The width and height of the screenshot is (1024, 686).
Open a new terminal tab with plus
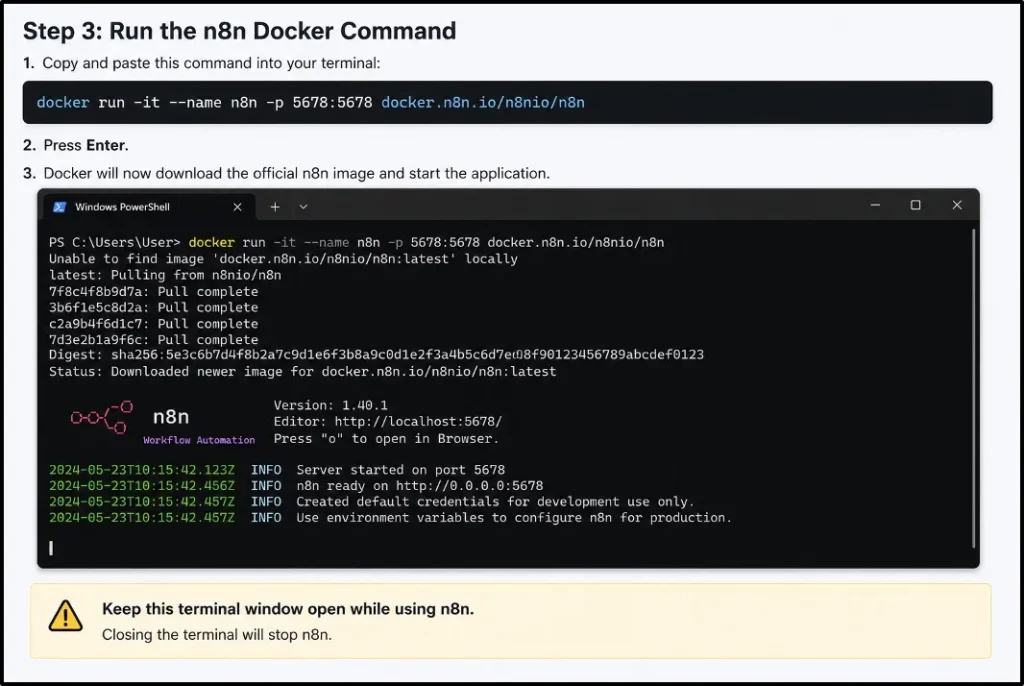[275, 207]
